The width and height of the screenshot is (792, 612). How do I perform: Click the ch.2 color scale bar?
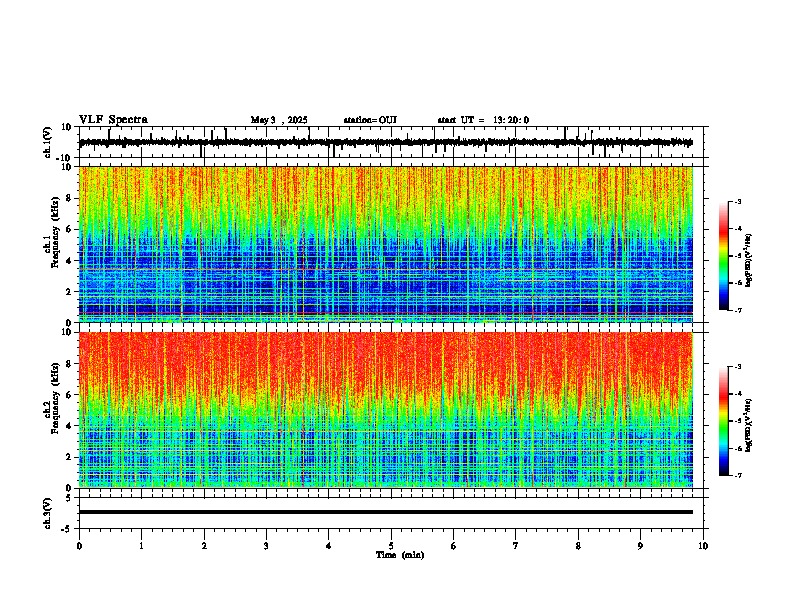click(723, 420)
